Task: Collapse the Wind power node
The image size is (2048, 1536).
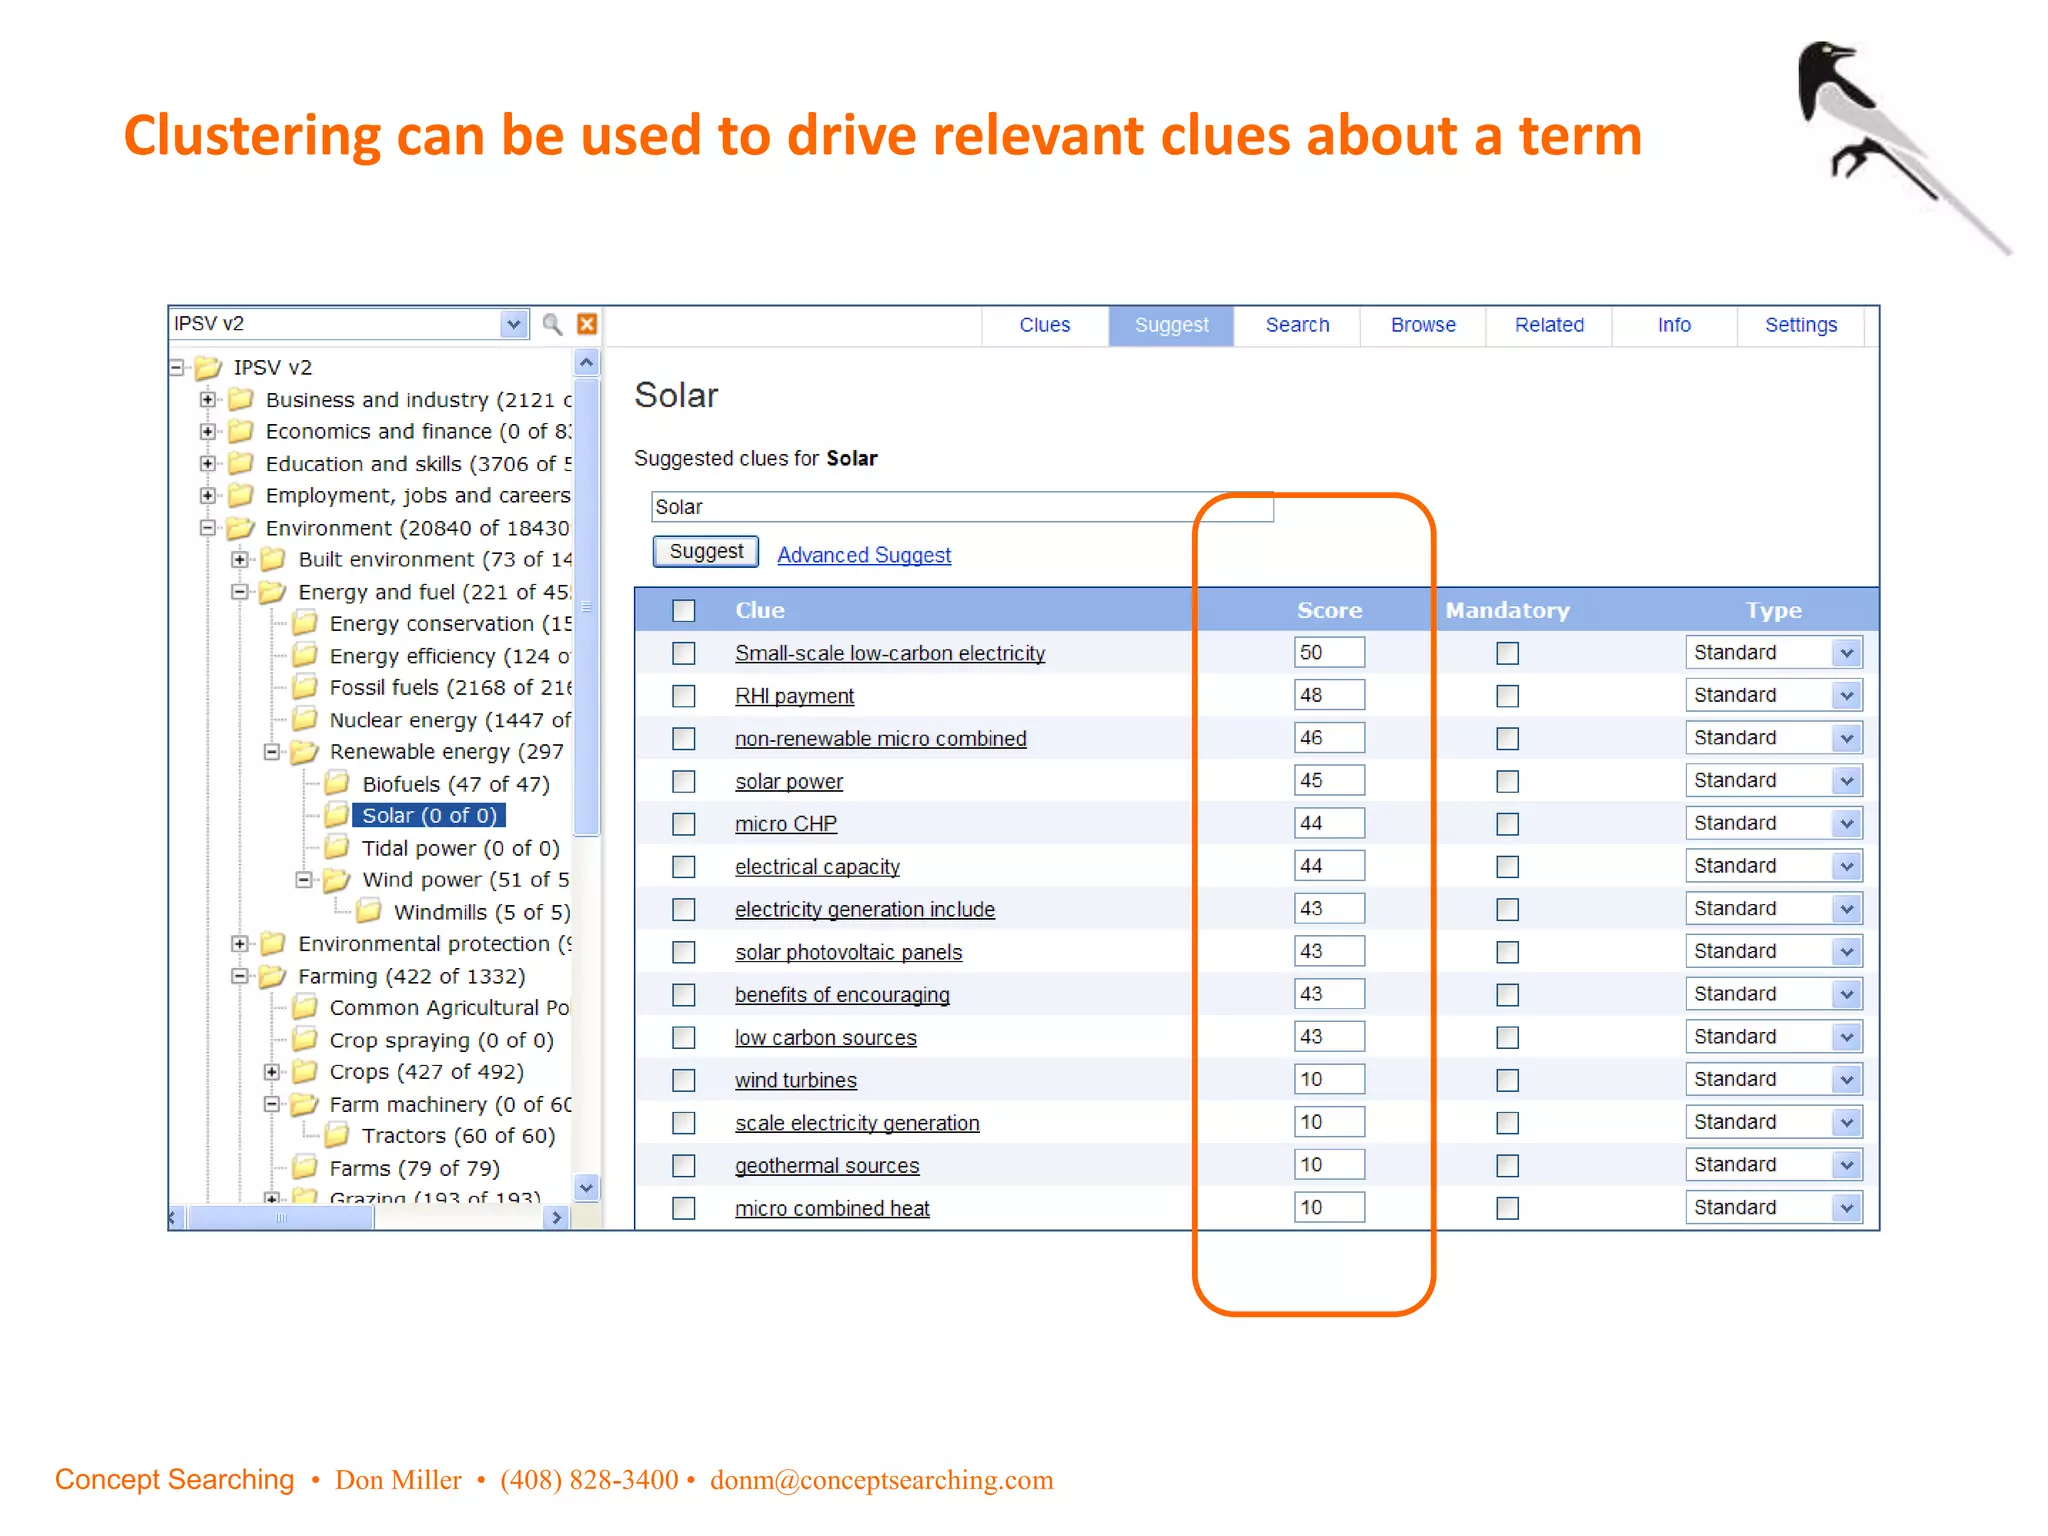Action: pyautogui.click(x=303, y=879)
